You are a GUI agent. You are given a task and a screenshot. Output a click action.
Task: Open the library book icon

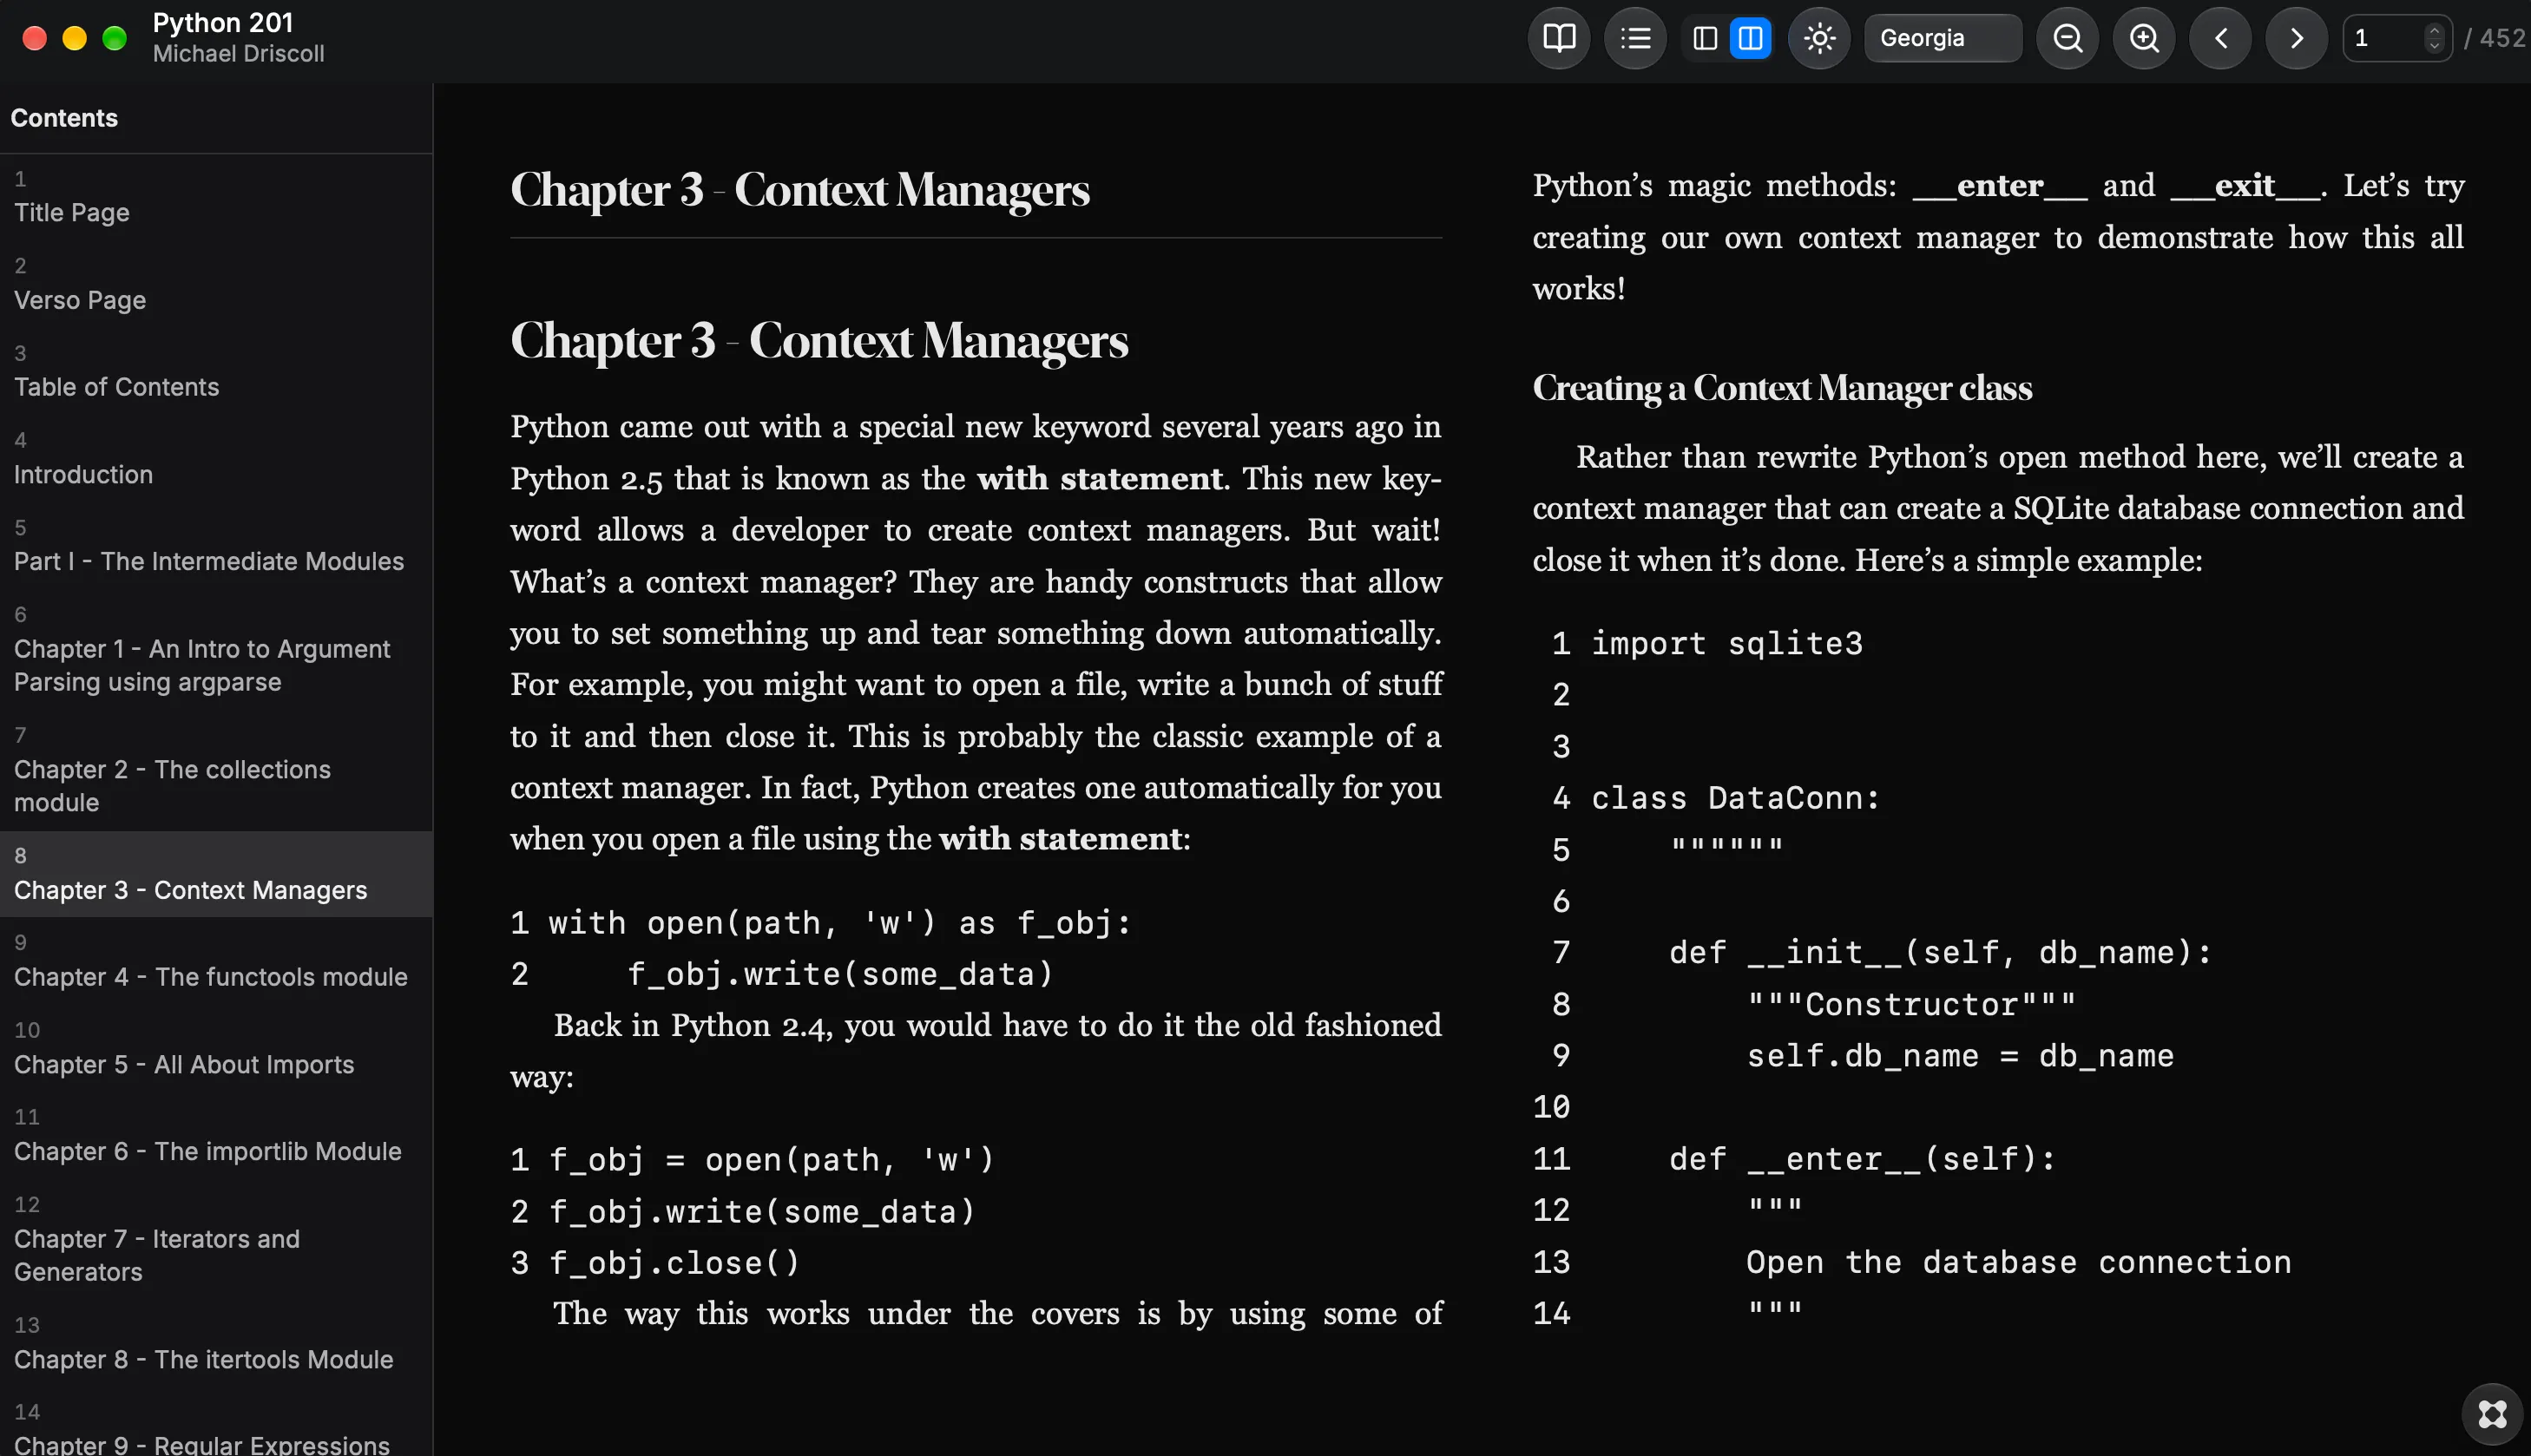[1559, 38]
